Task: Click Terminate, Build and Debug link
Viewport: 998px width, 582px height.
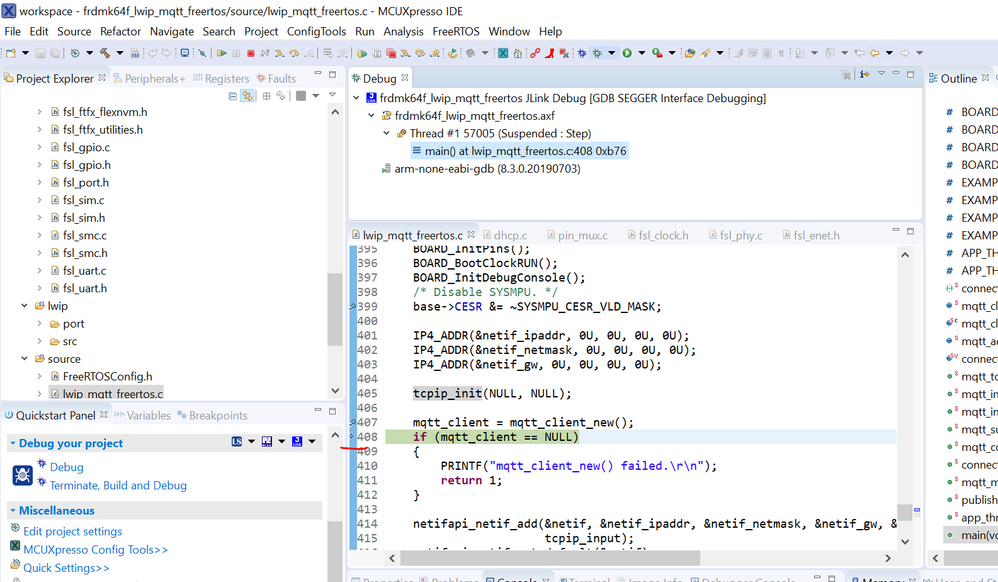Action: [118, 485]
